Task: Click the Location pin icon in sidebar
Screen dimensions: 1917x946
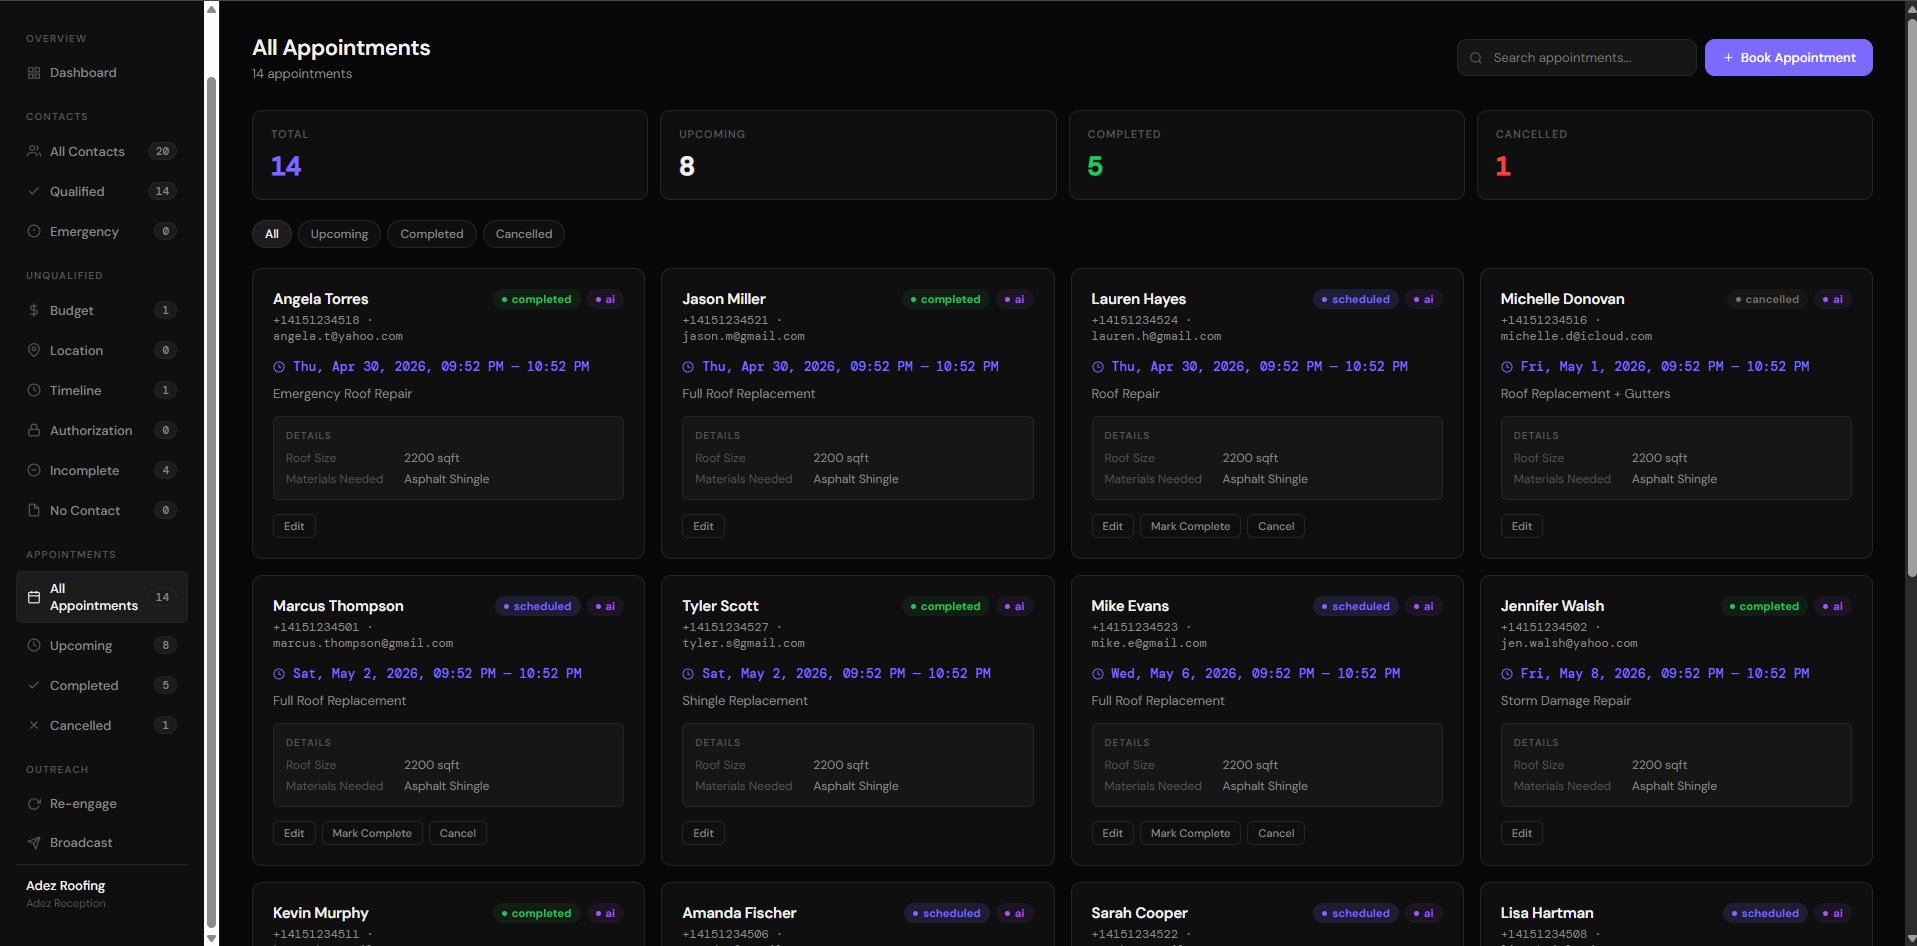Action: coord(34,350)
